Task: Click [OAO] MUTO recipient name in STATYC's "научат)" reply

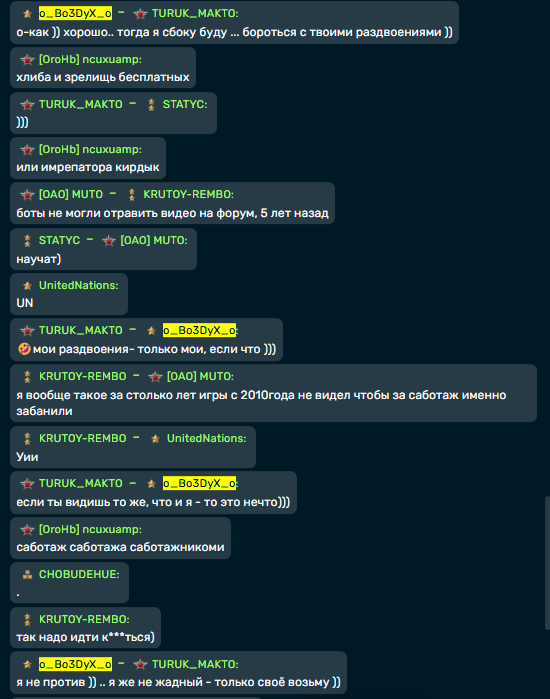Action: tap(154, 241)
